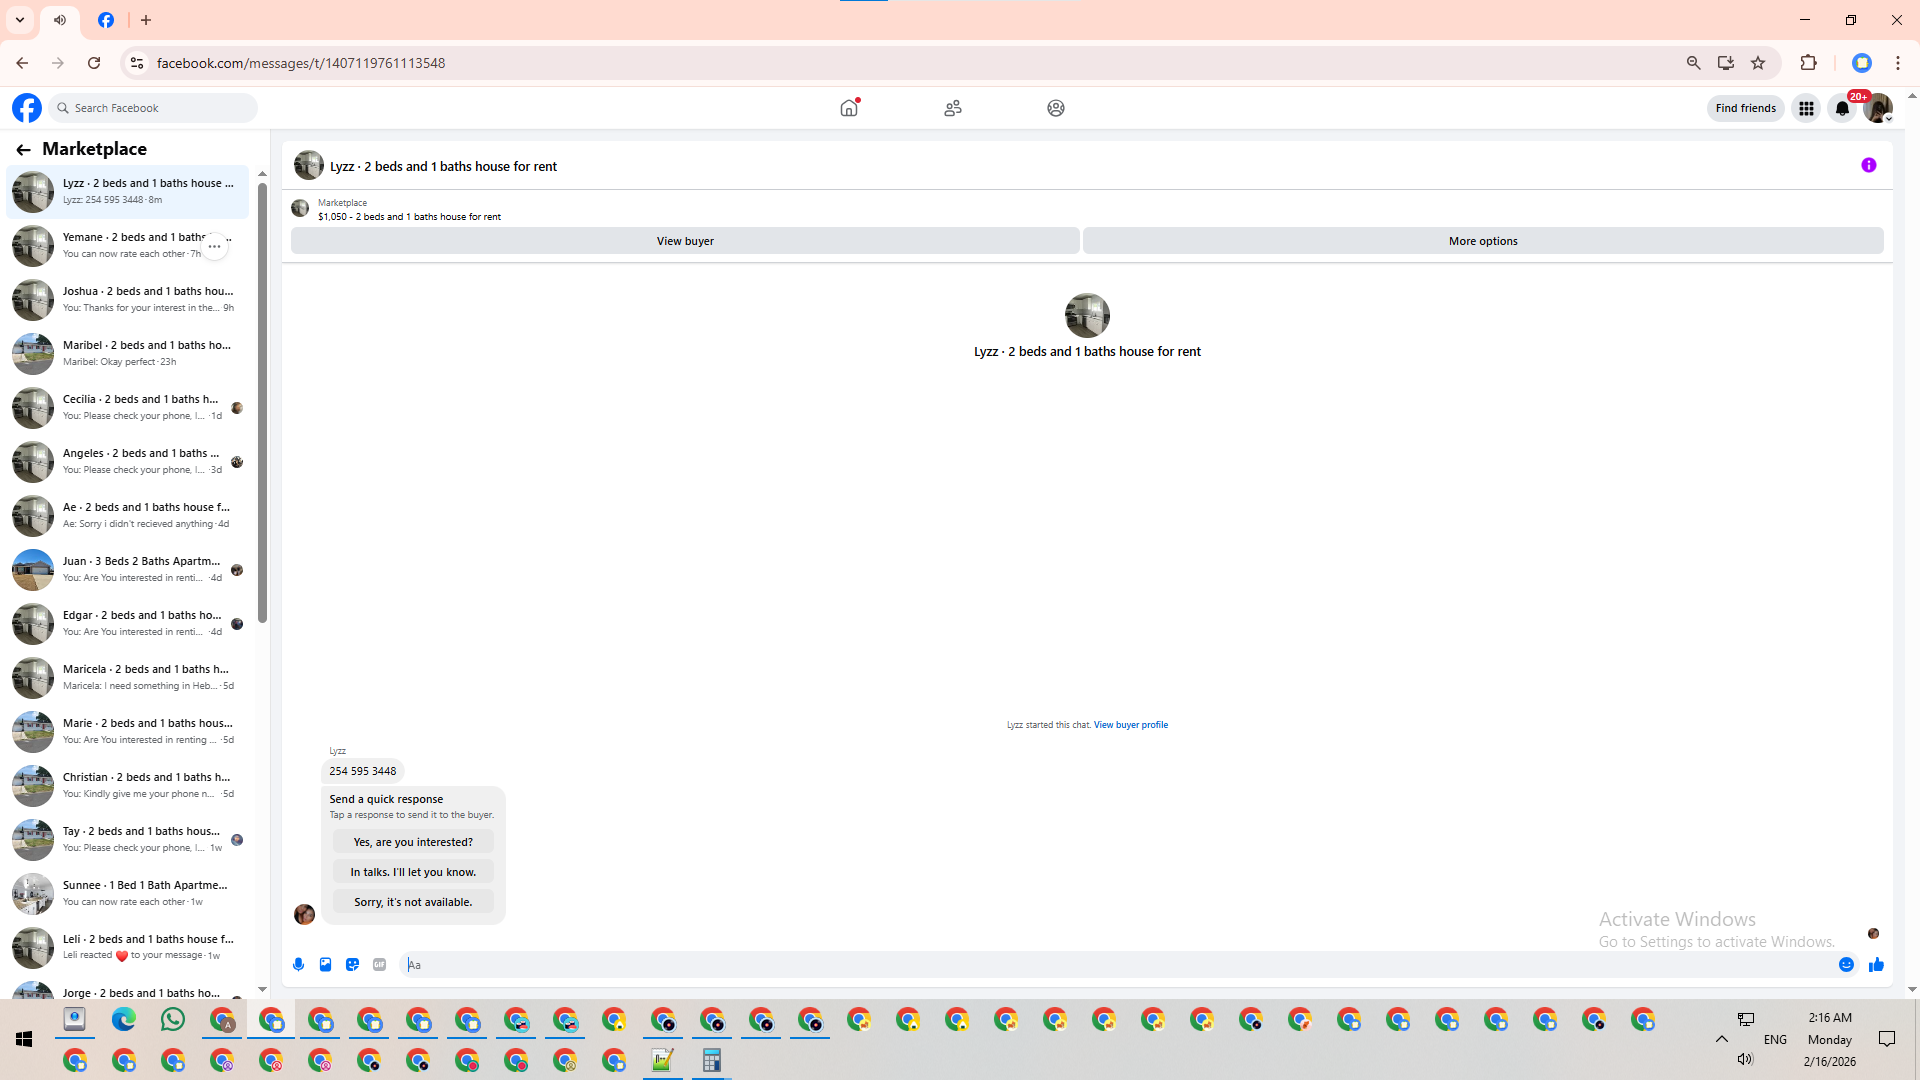Viewport: 1920px width, 1080px height.
Task: Open the Facebook apps grid menu
Action: coord(1806,108)
